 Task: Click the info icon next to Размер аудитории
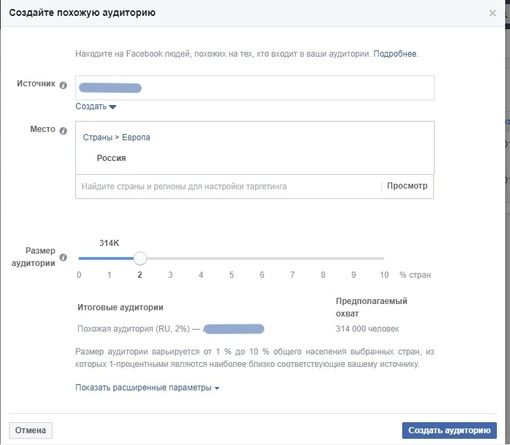tap(63, 257)
